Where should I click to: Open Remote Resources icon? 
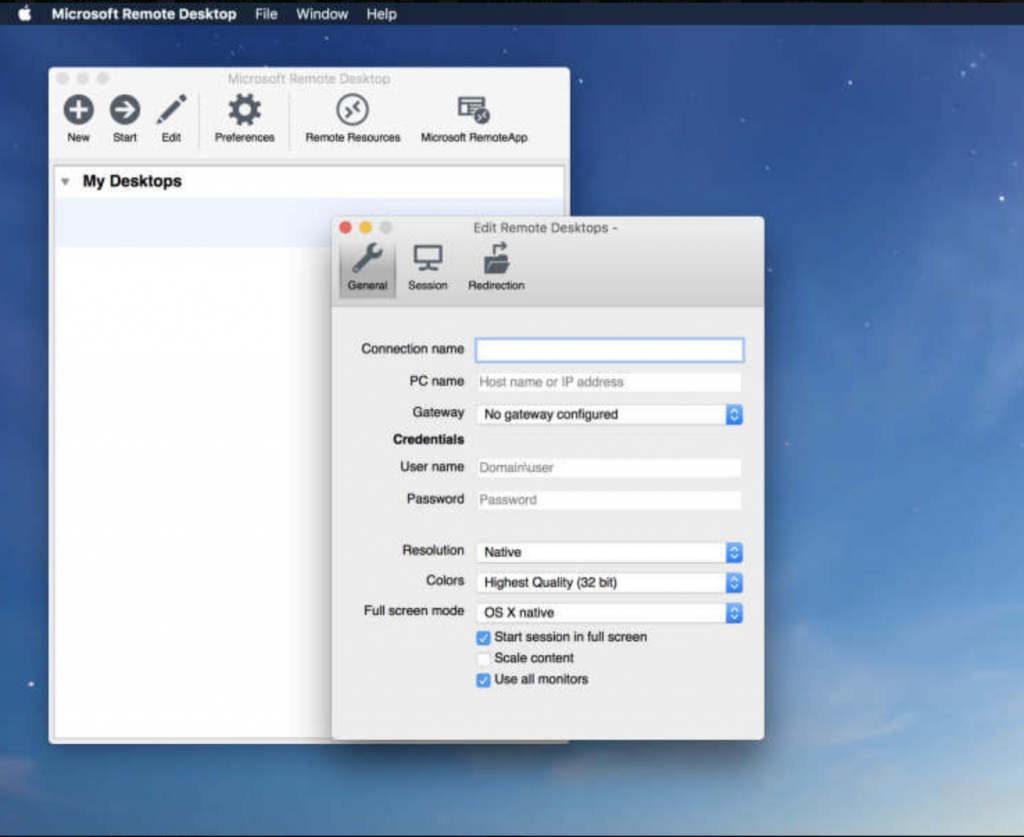pyautogui.click(x=352, y=110)
